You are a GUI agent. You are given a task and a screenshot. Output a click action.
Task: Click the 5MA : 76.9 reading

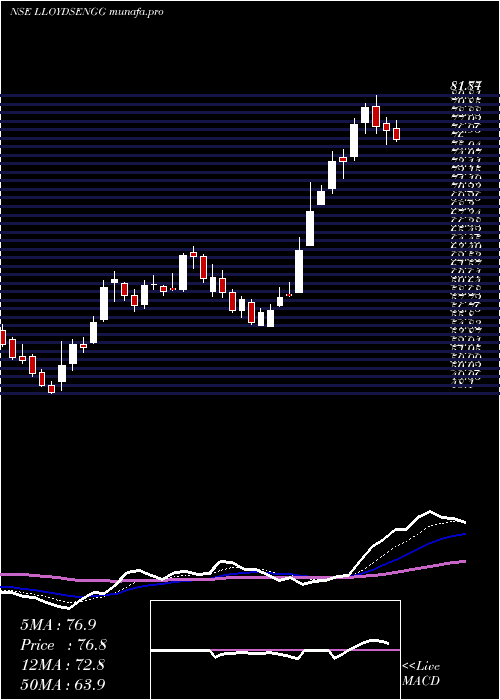tap(58, 625)
